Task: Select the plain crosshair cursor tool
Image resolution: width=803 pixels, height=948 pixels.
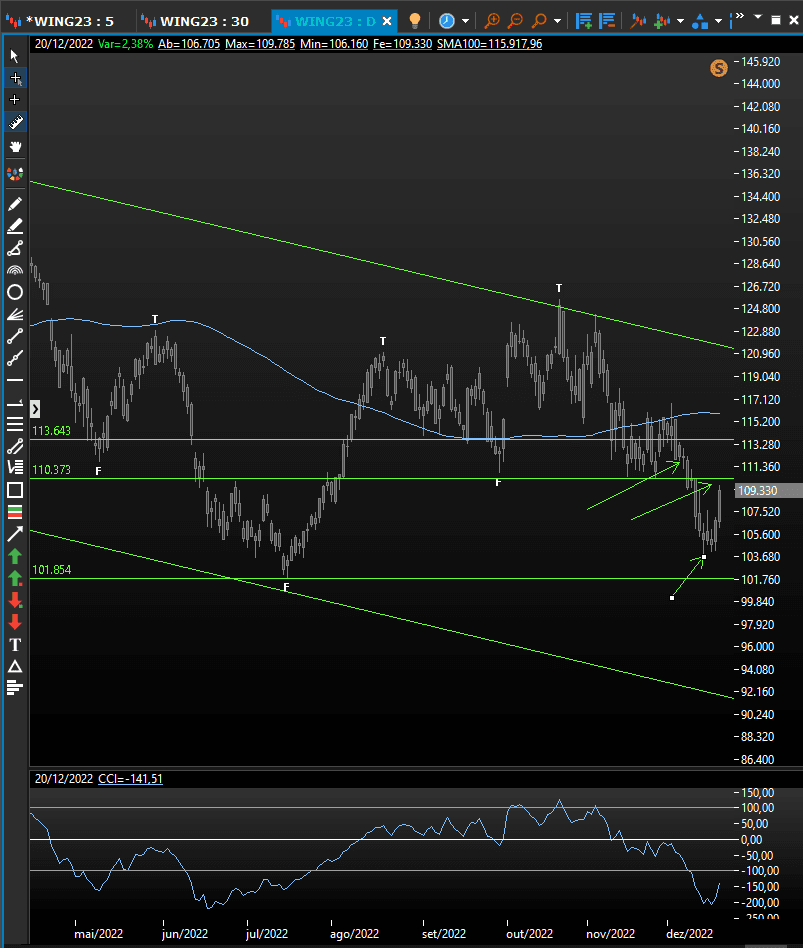Action: click(x=15, y=100)
